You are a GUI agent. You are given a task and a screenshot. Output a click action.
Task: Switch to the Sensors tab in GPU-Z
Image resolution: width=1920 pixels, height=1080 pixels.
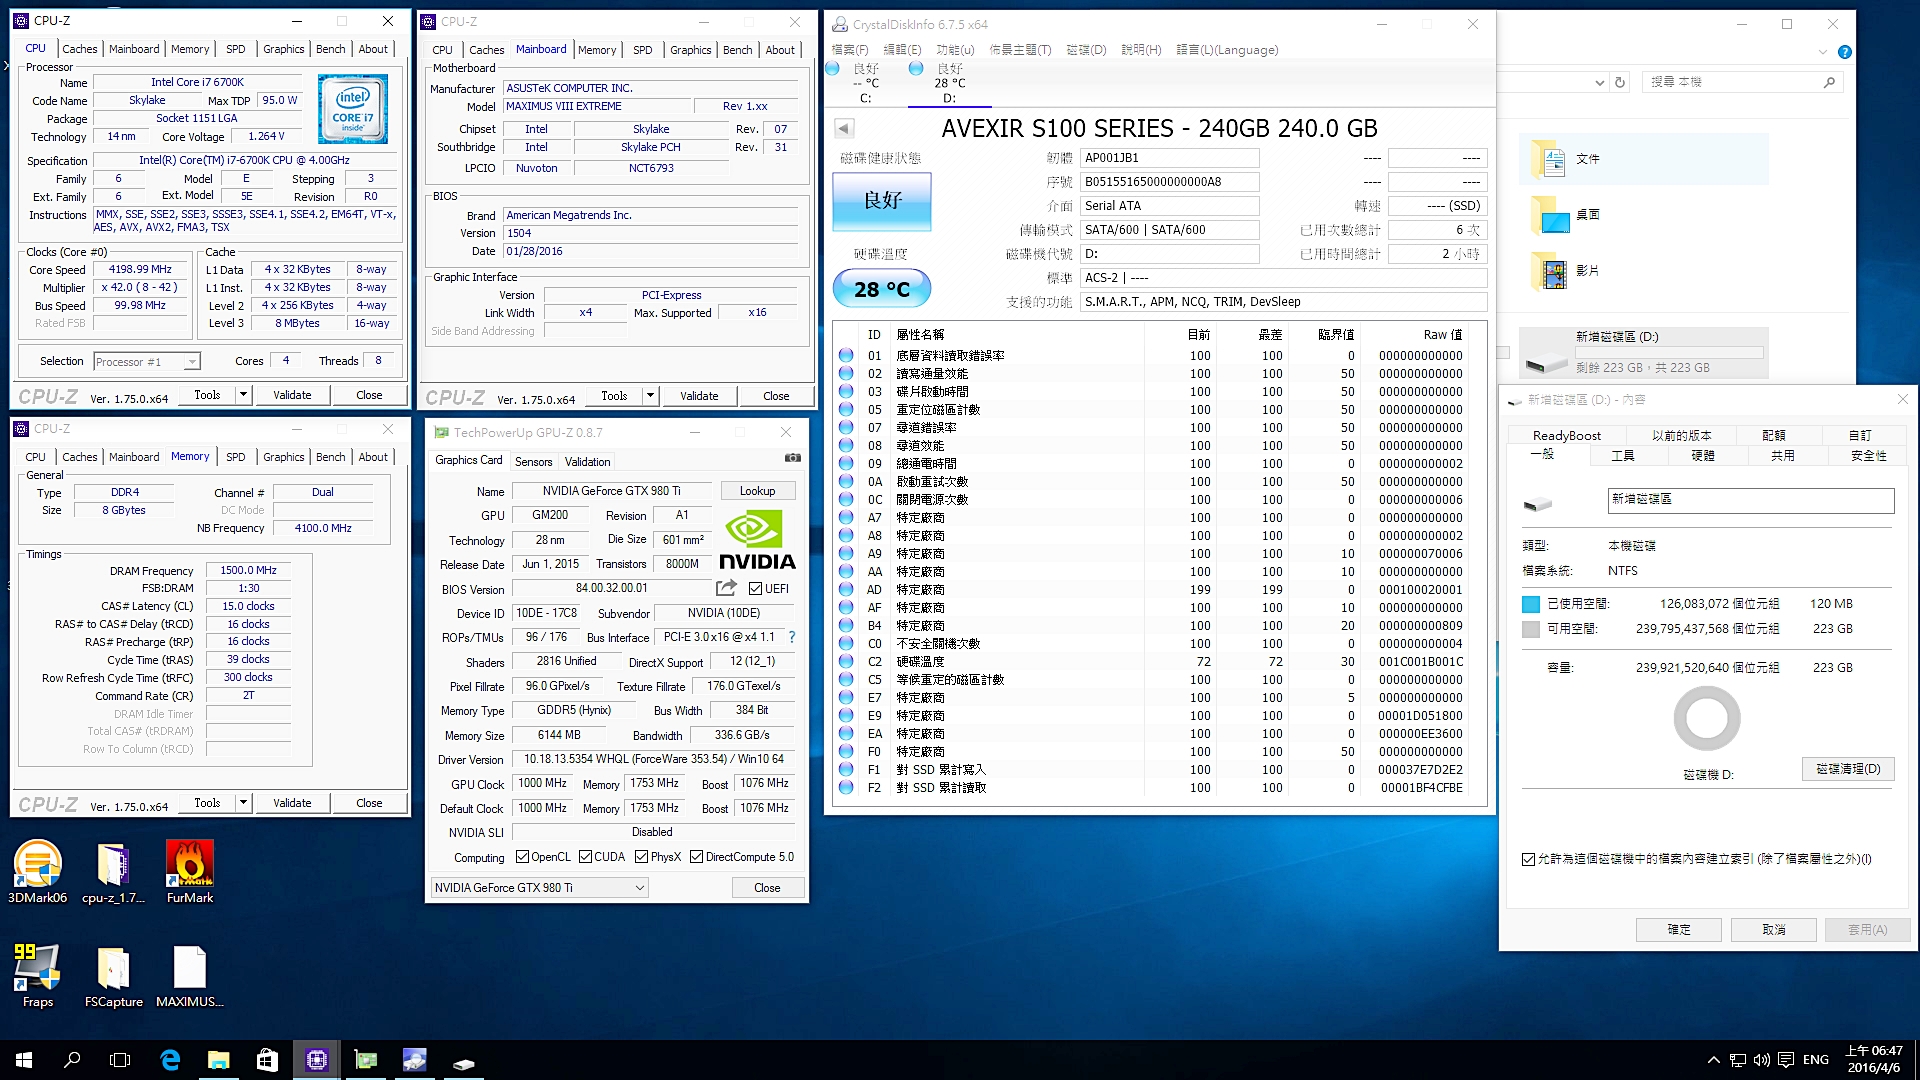pyautogui.click(x=533, y=461)
